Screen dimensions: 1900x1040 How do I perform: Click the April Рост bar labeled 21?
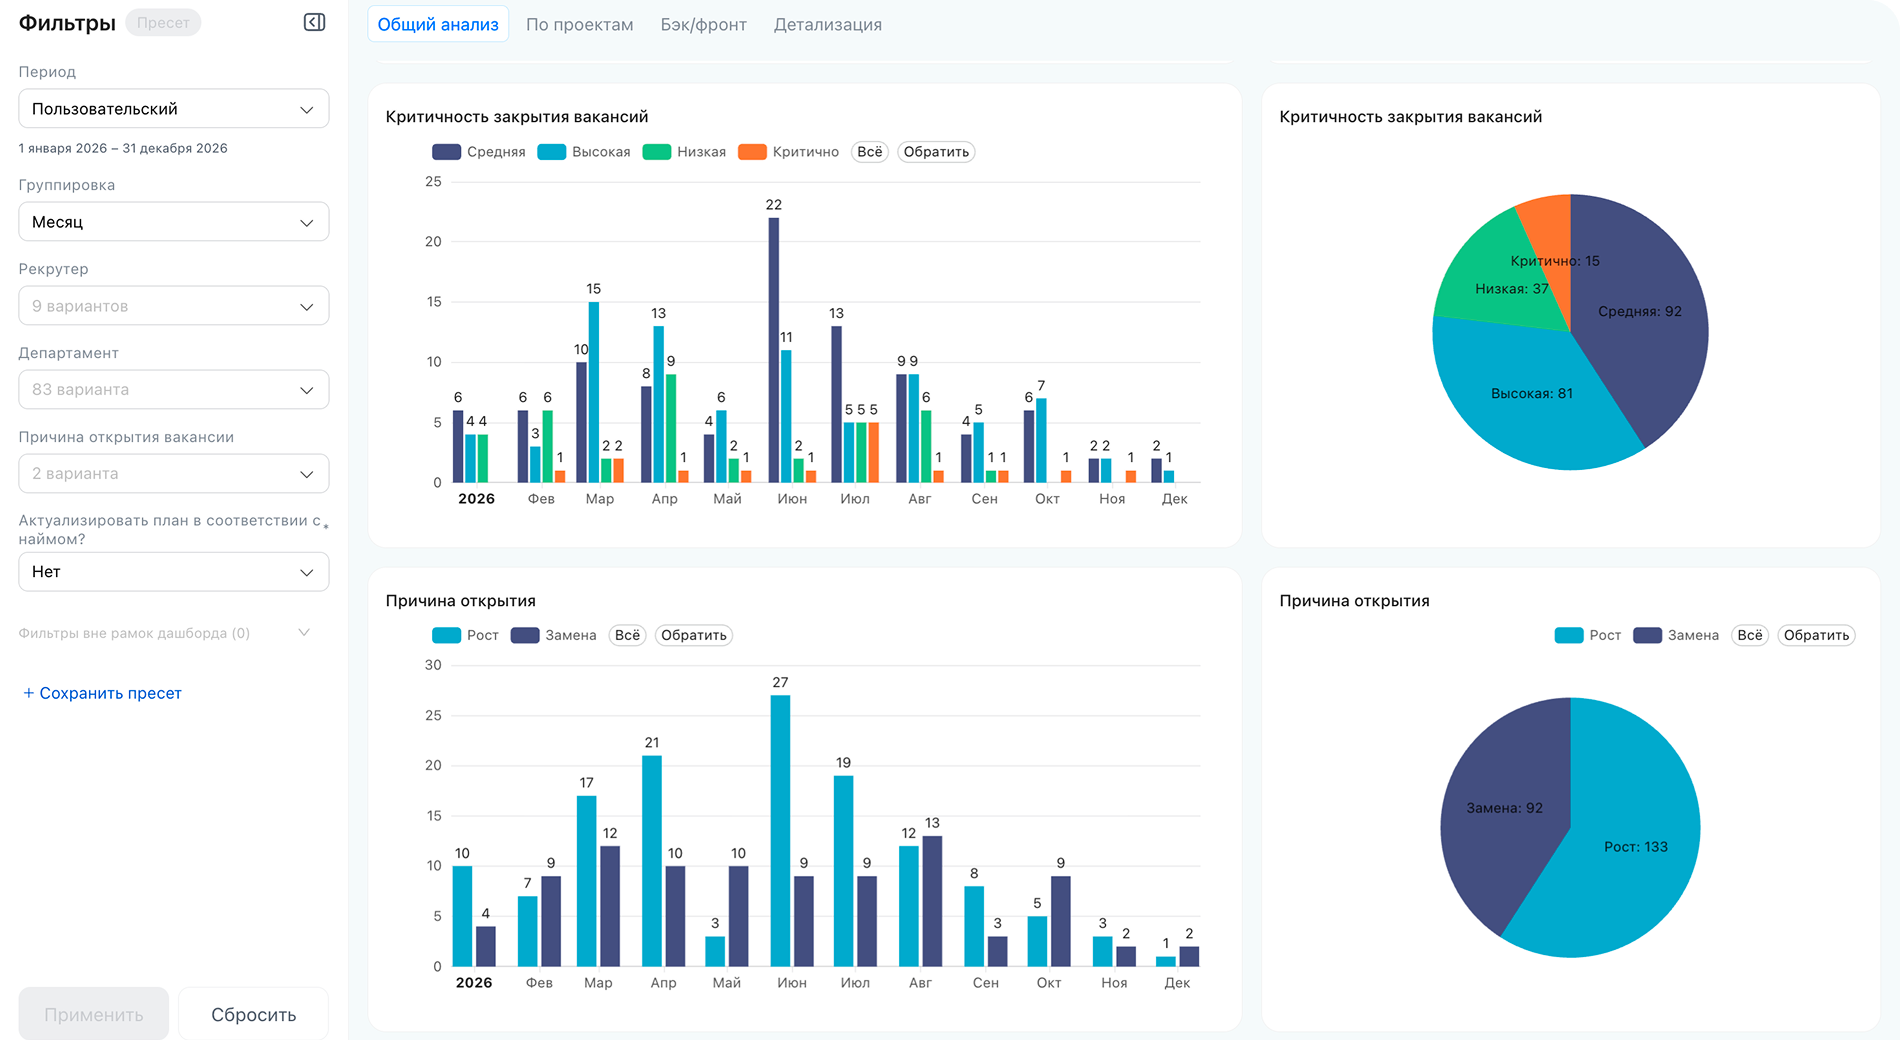click(652, 860)
